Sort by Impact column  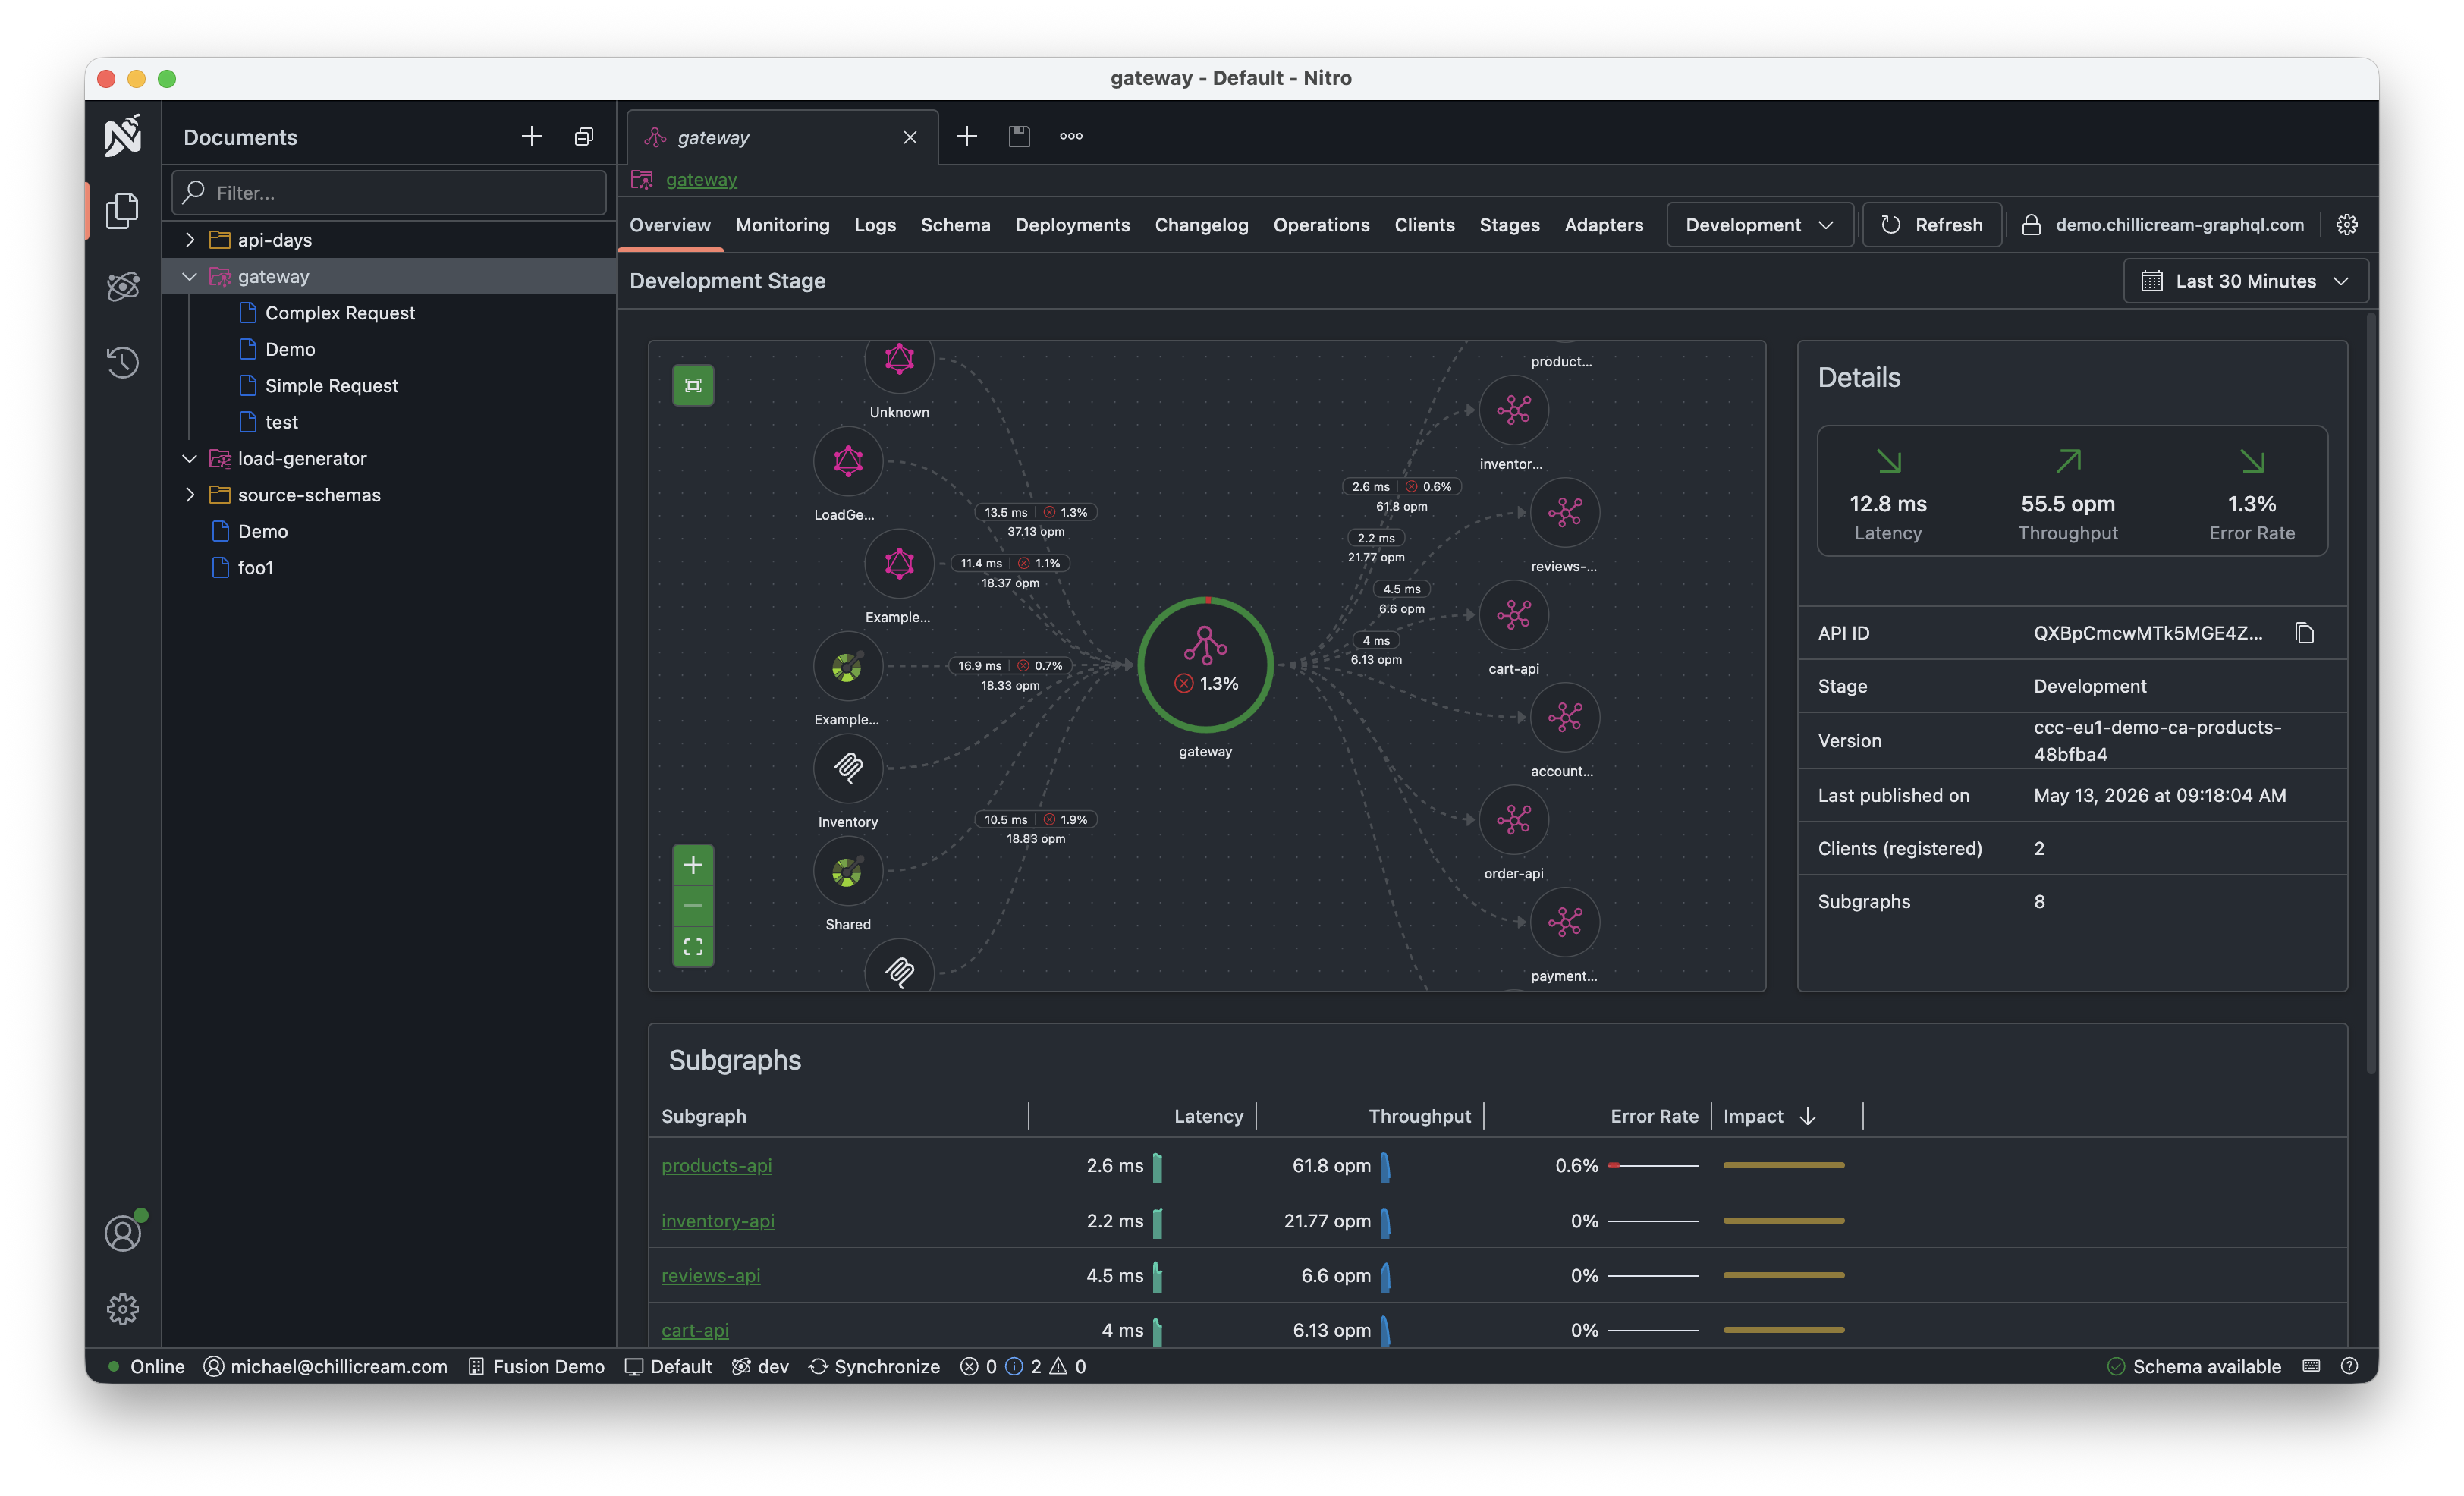tap(1768, 1116)
